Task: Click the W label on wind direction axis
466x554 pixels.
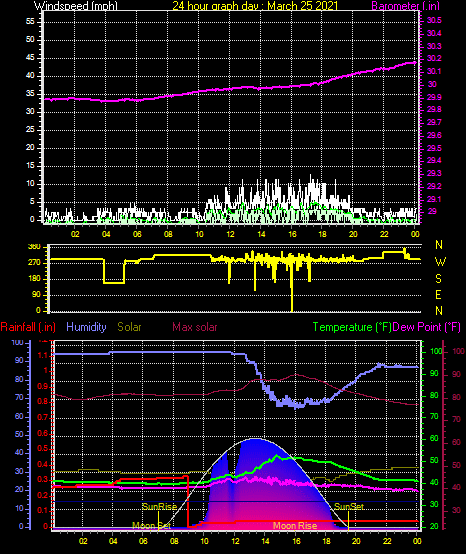Action: 440,262
